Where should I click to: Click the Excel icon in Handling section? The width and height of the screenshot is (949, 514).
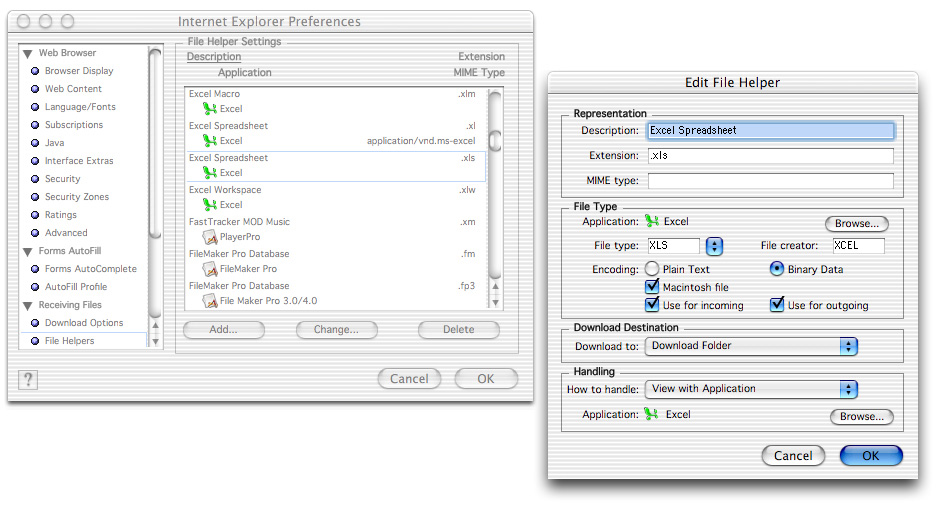(x=652, y=414)
